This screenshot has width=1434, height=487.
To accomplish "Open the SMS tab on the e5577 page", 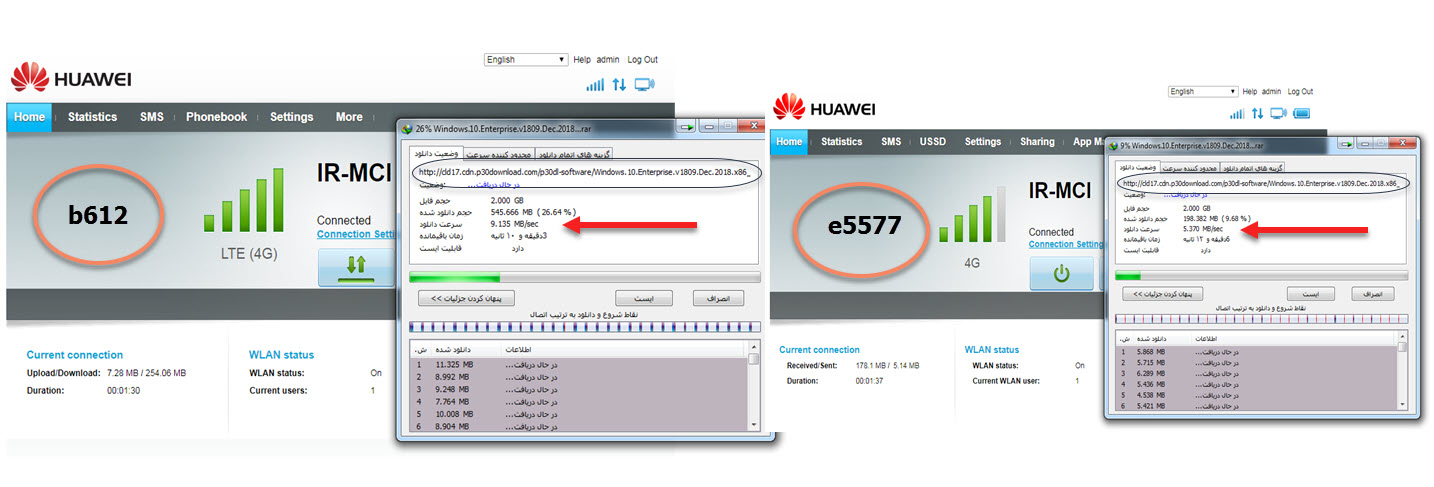I will [x=891, y=142].
